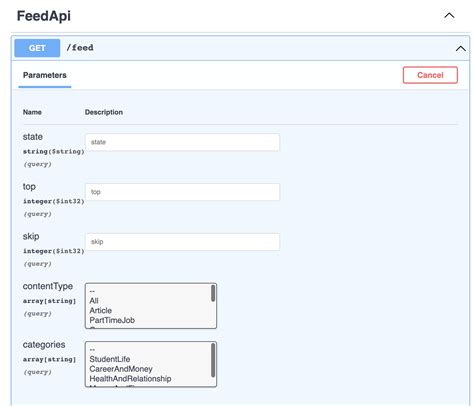
Task: Select HealthAndRelationship in categories list
Action: point(130,379)
